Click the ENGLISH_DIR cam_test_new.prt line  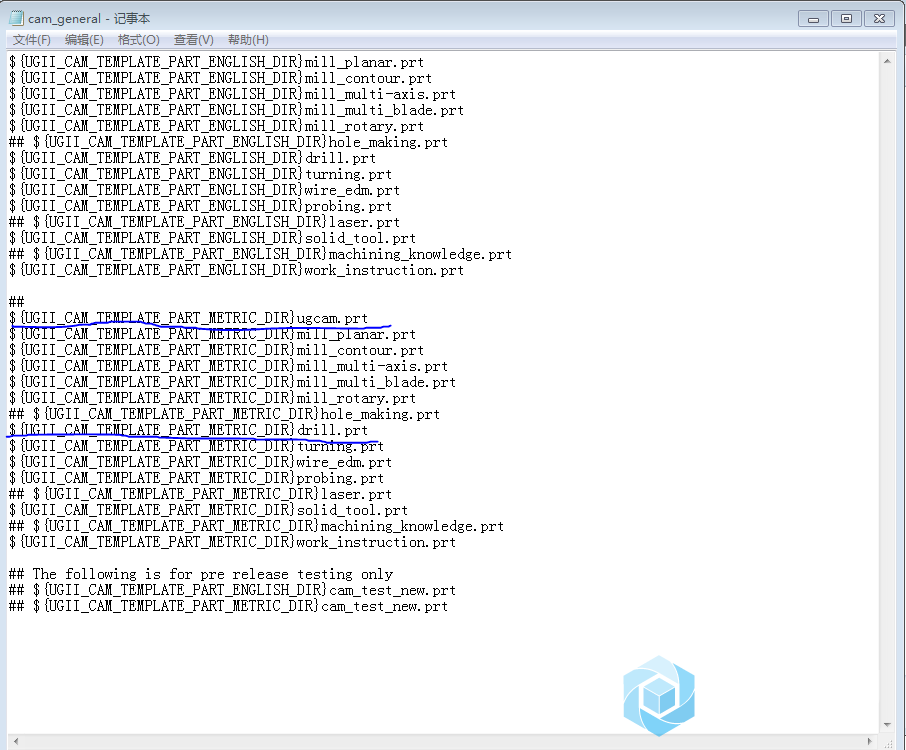233,591
